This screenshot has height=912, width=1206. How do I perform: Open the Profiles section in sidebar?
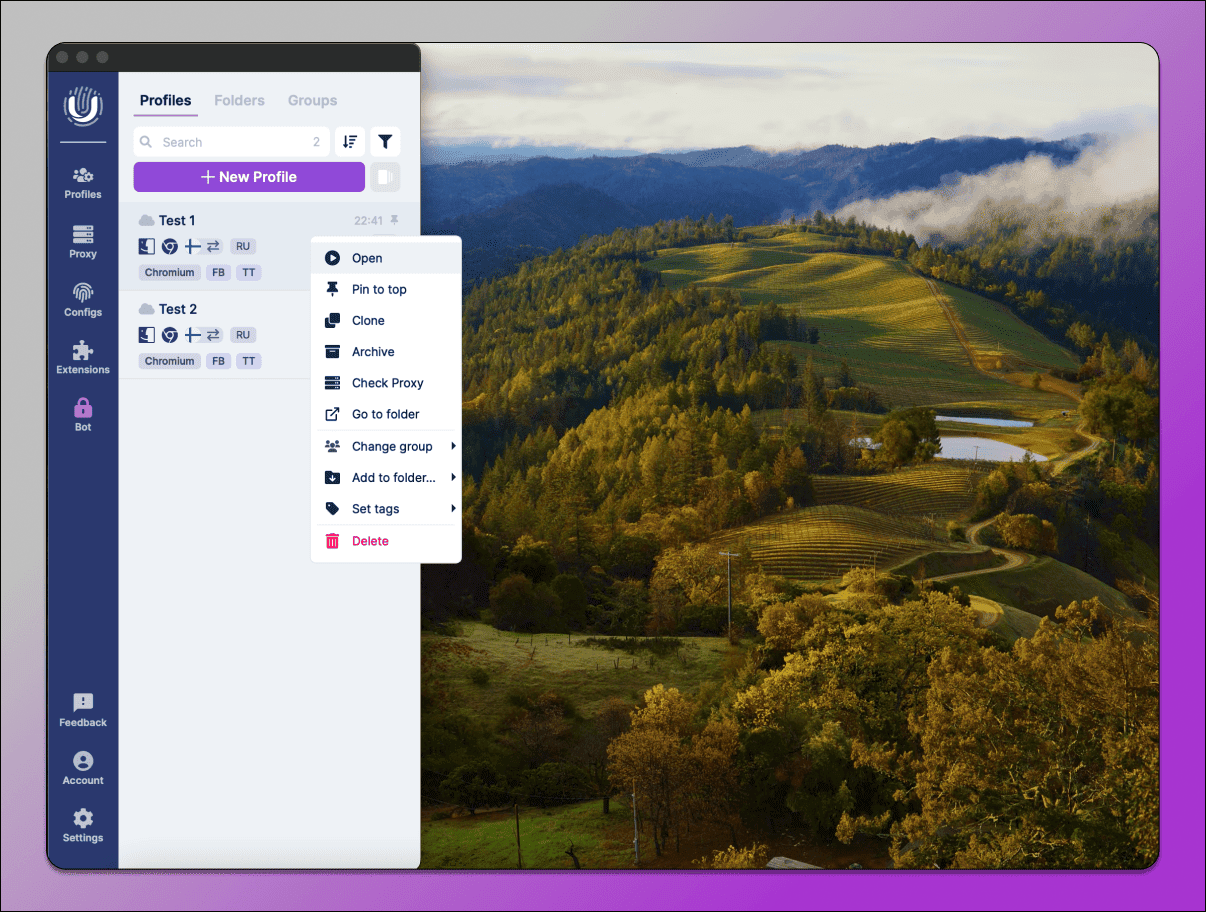(x=83, y=184)
